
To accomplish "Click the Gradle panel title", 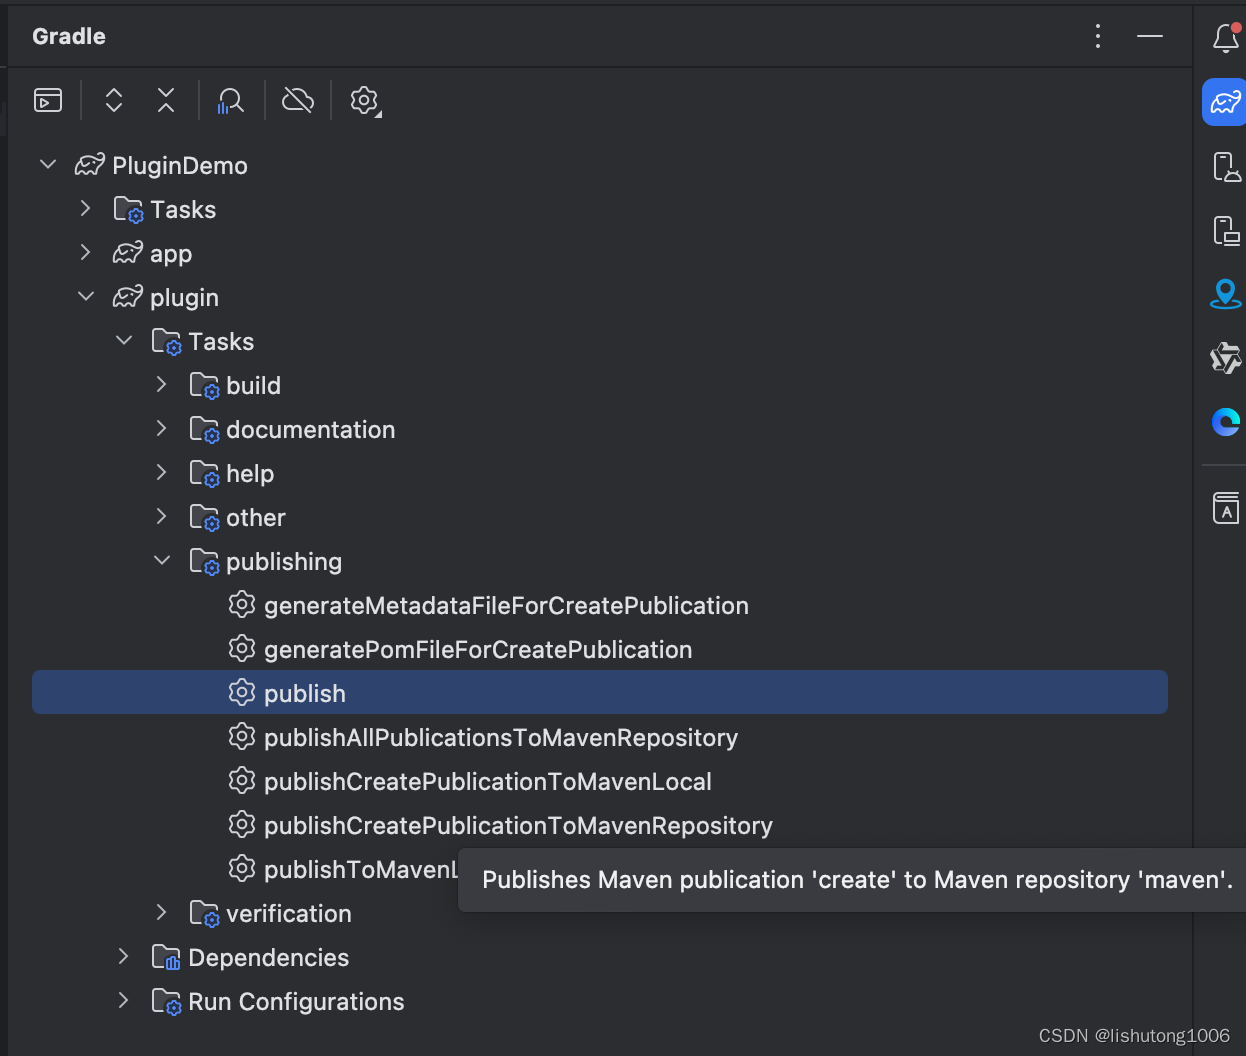I will click(69, 36).
